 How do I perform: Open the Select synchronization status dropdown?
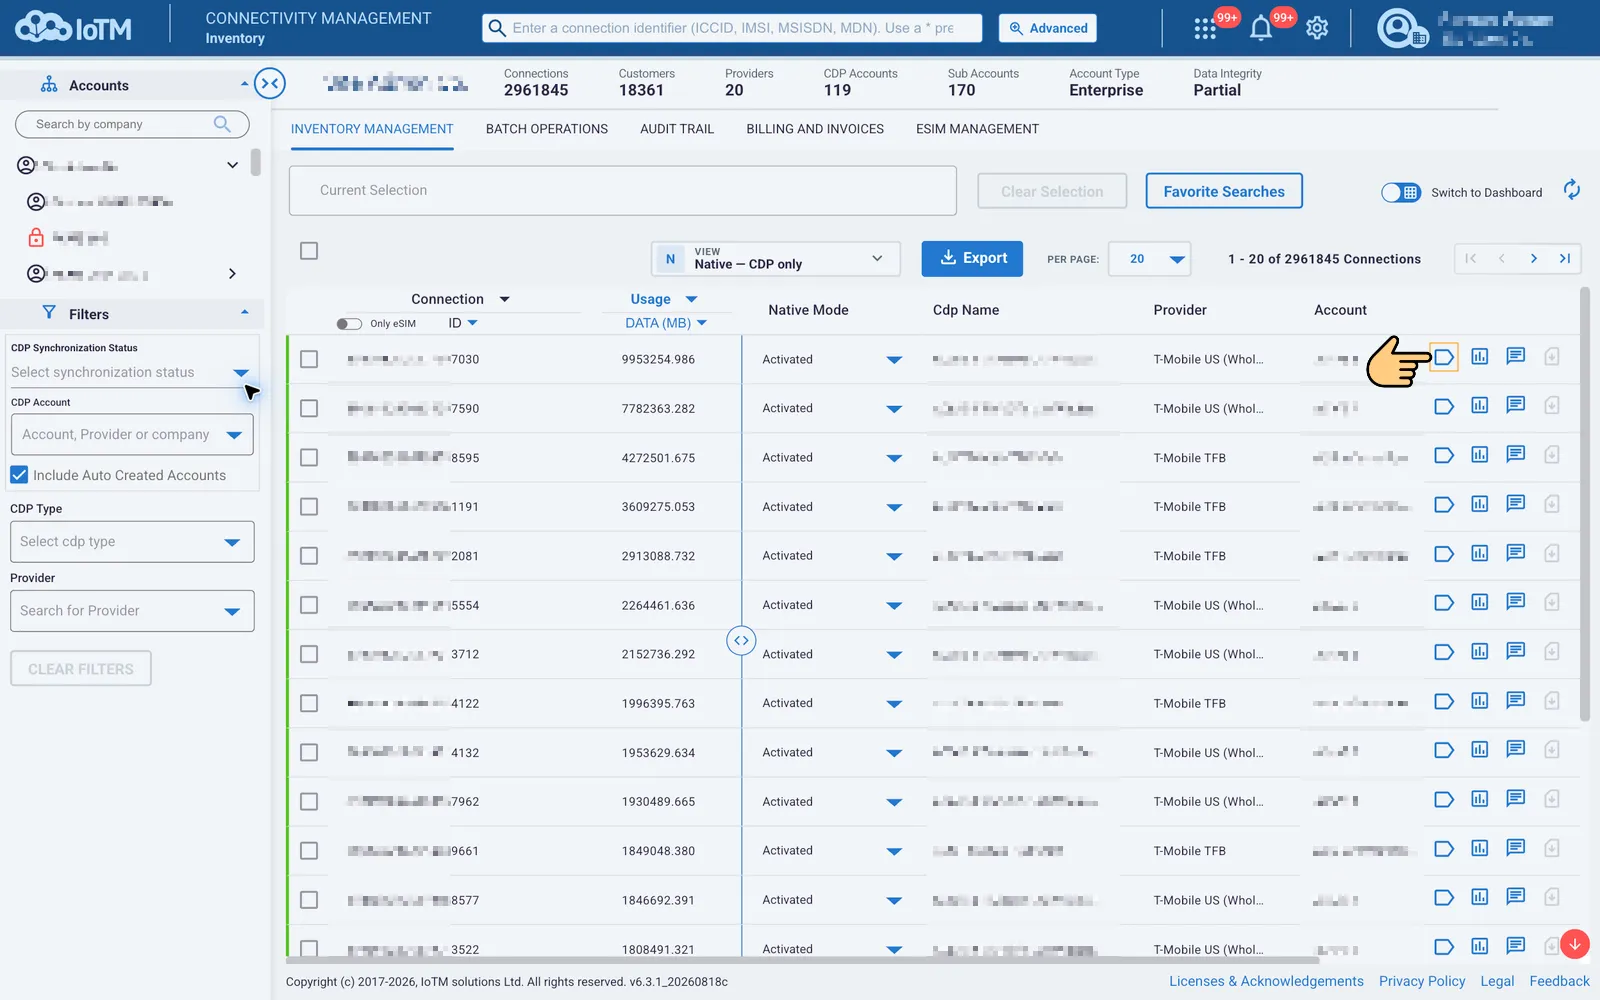tap(130, 372)
